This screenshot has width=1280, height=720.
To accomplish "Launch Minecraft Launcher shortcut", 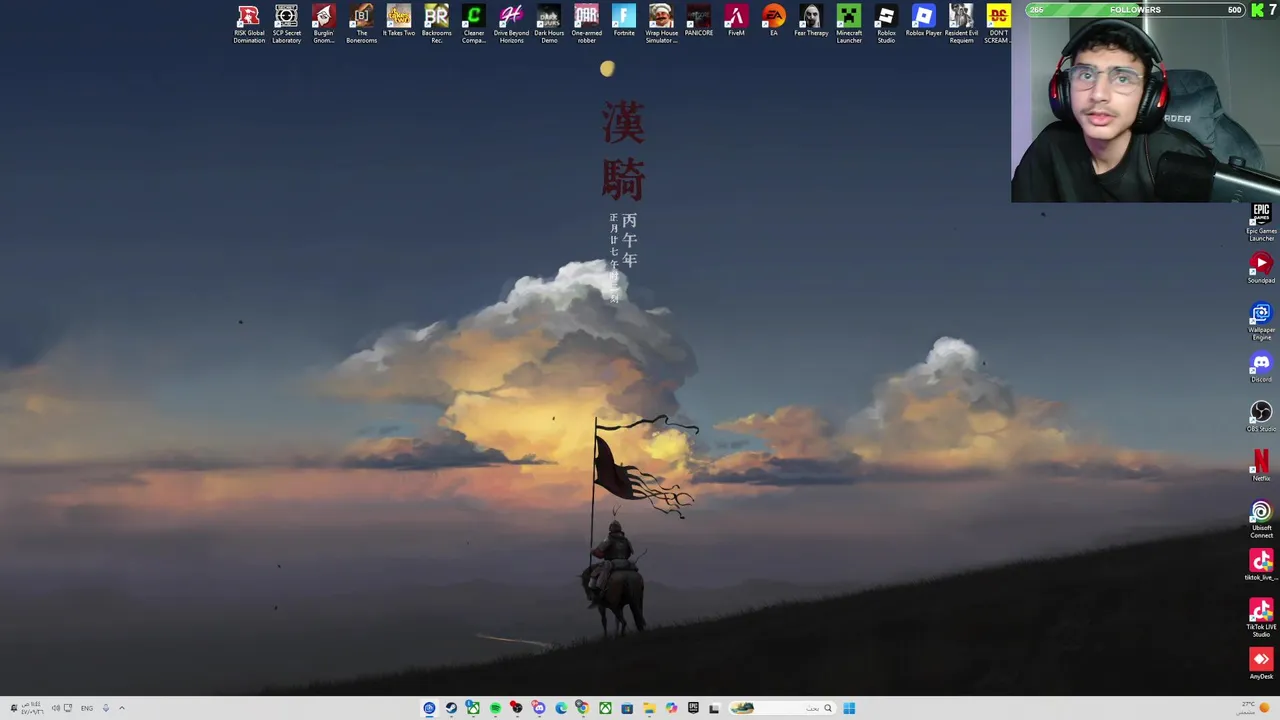I will click(x=848, y=24).
